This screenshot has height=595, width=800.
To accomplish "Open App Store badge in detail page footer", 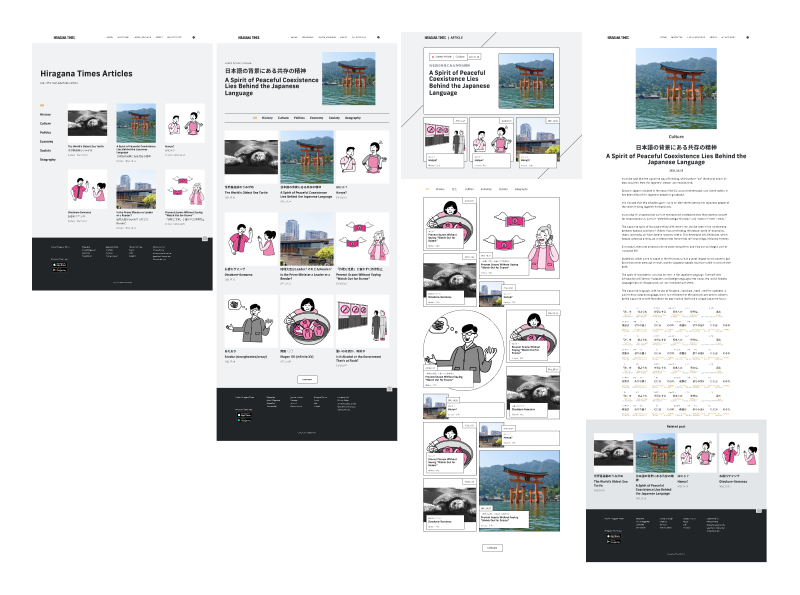I will (613, 536).
